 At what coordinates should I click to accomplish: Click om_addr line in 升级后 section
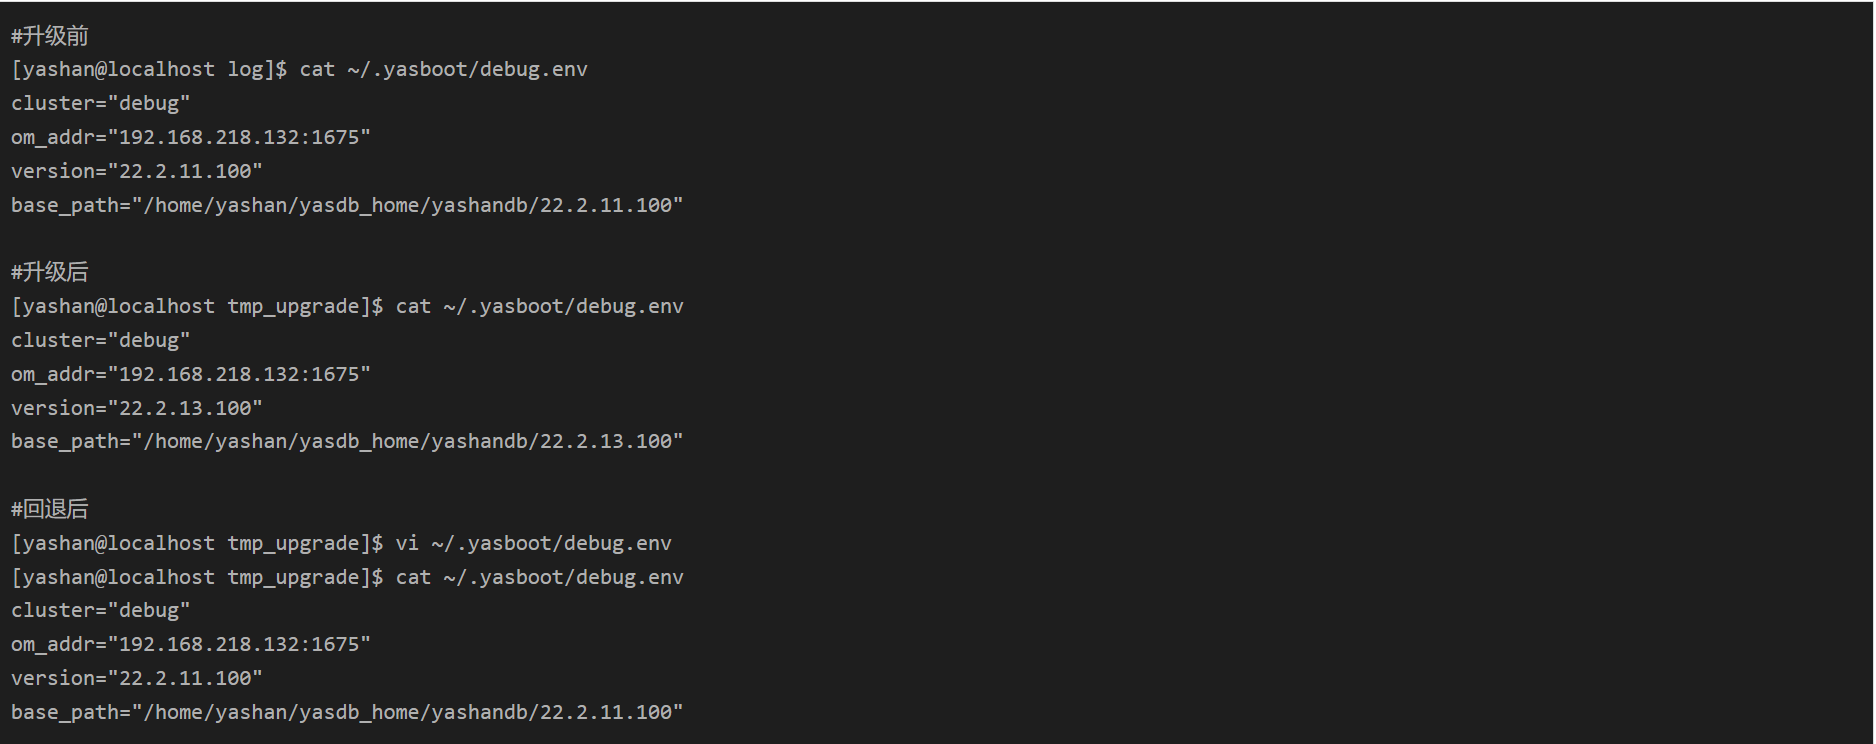click(x=190, y=374)
